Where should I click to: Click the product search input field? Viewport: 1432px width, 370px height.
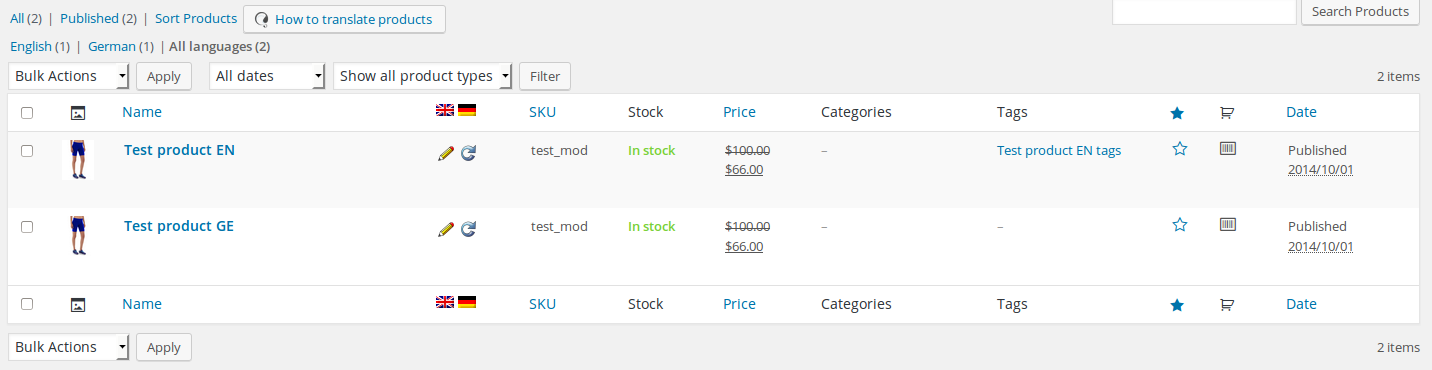1204,11
